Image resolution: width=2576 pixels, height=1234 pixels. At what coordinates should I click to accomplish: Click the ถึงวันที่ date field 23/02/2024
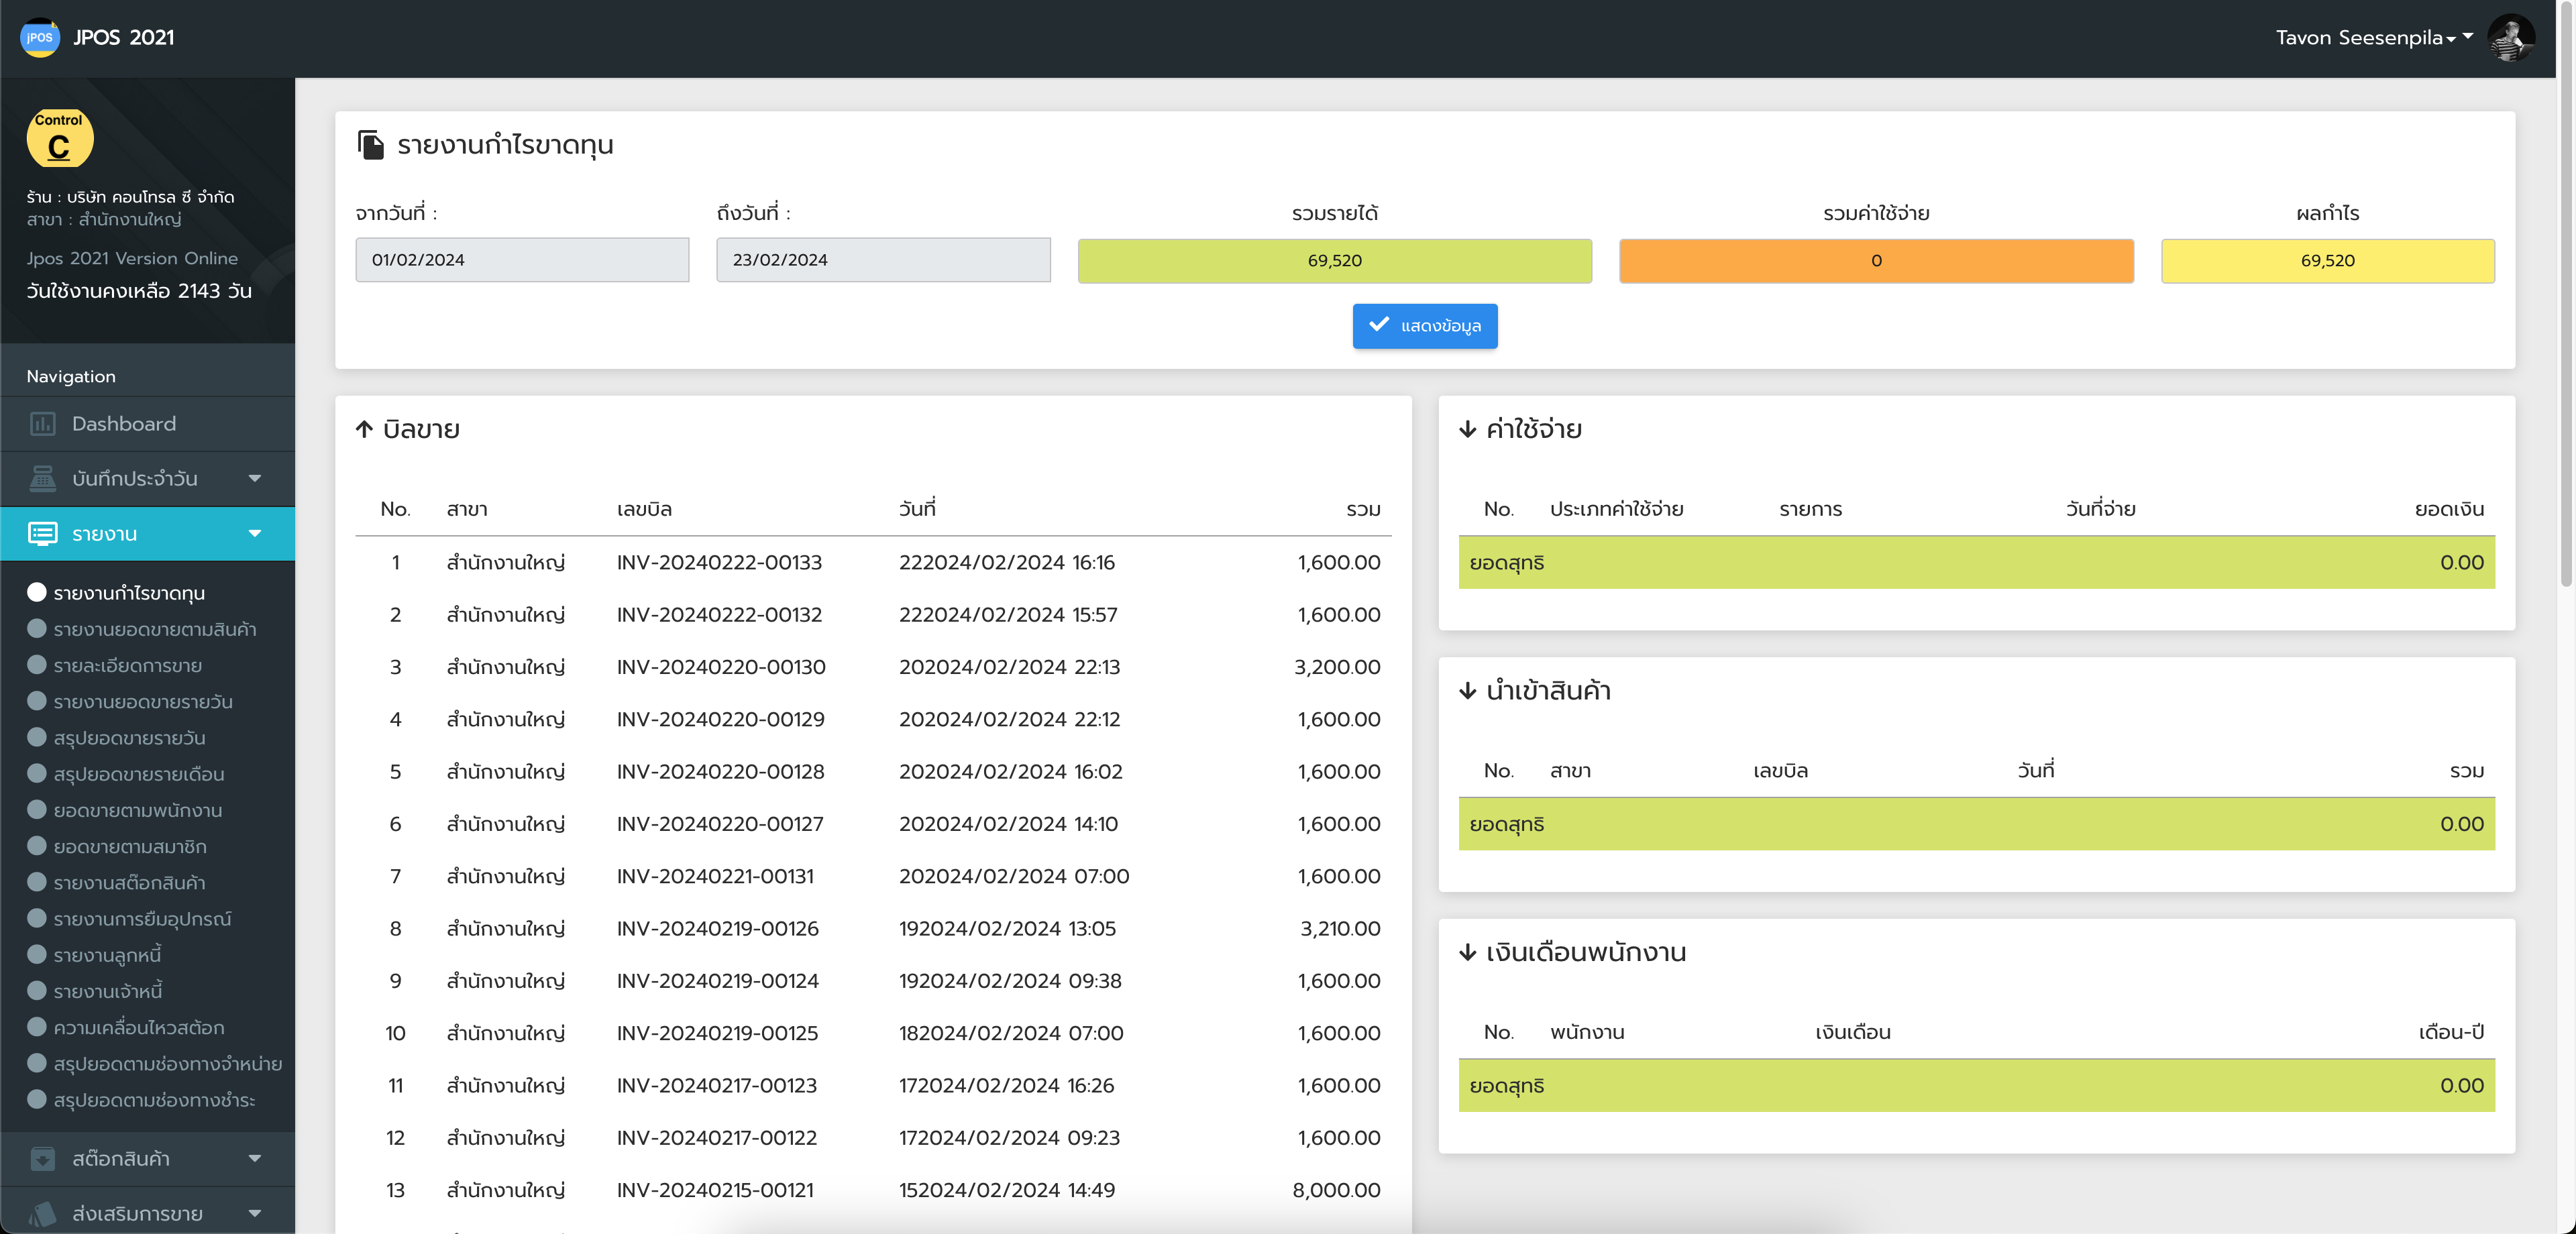[883, 260]
